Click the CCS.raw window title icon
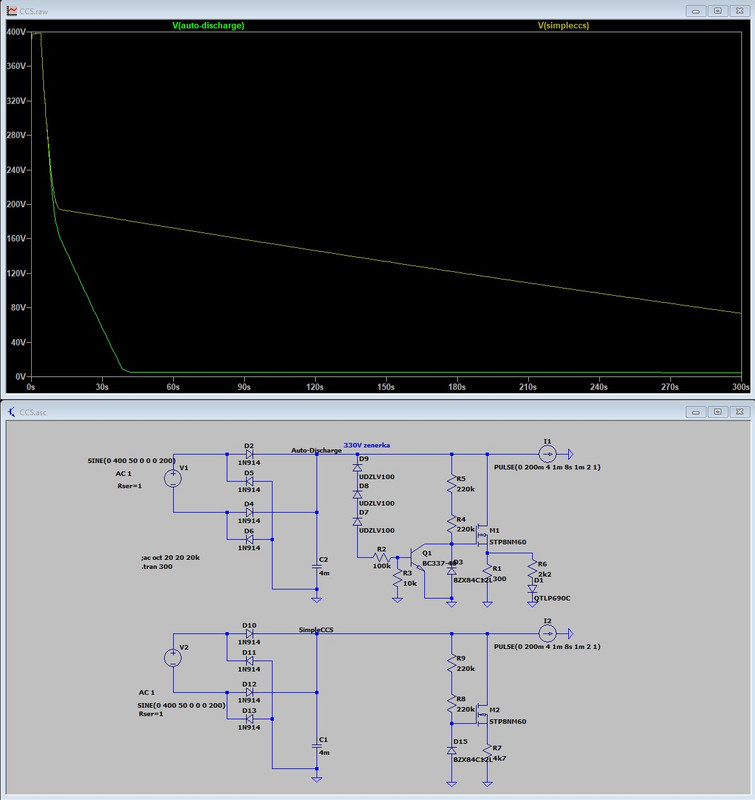Image resolution: width=755 pixels, height=800 pixels. (11, 11)
